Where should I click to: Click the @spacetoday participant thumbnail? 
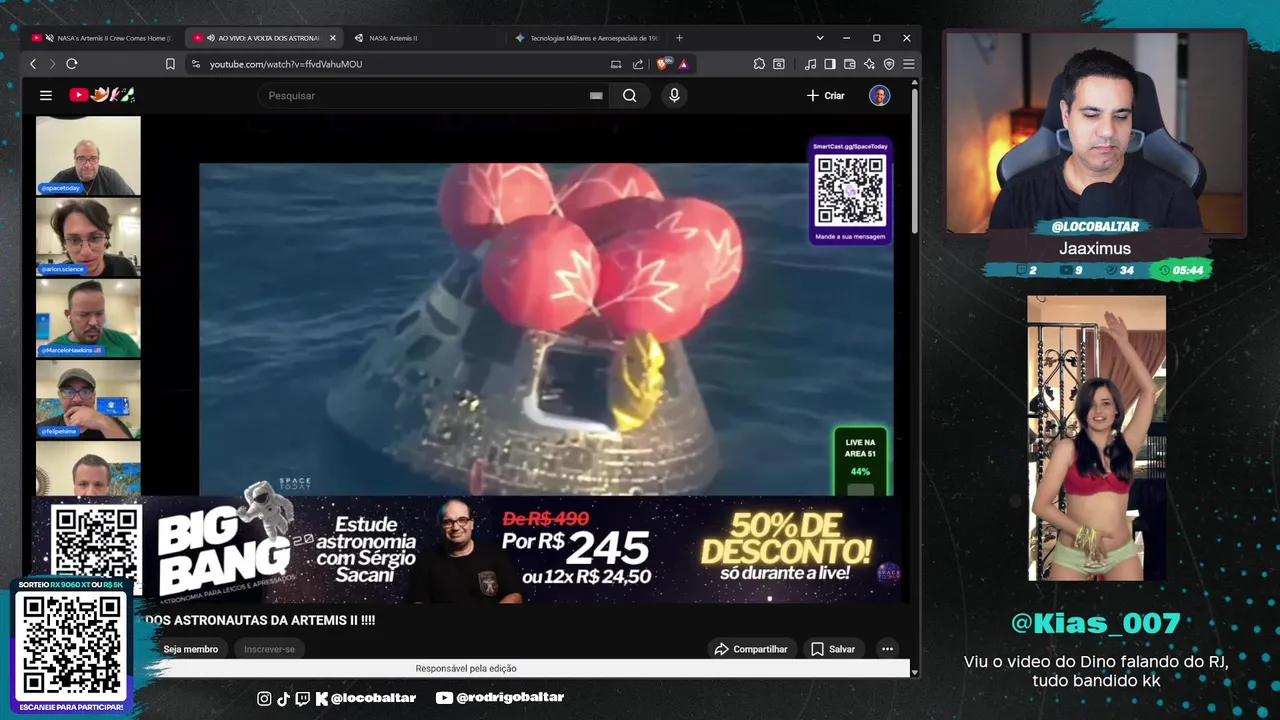pyautogui.click(x=88, y=155)
